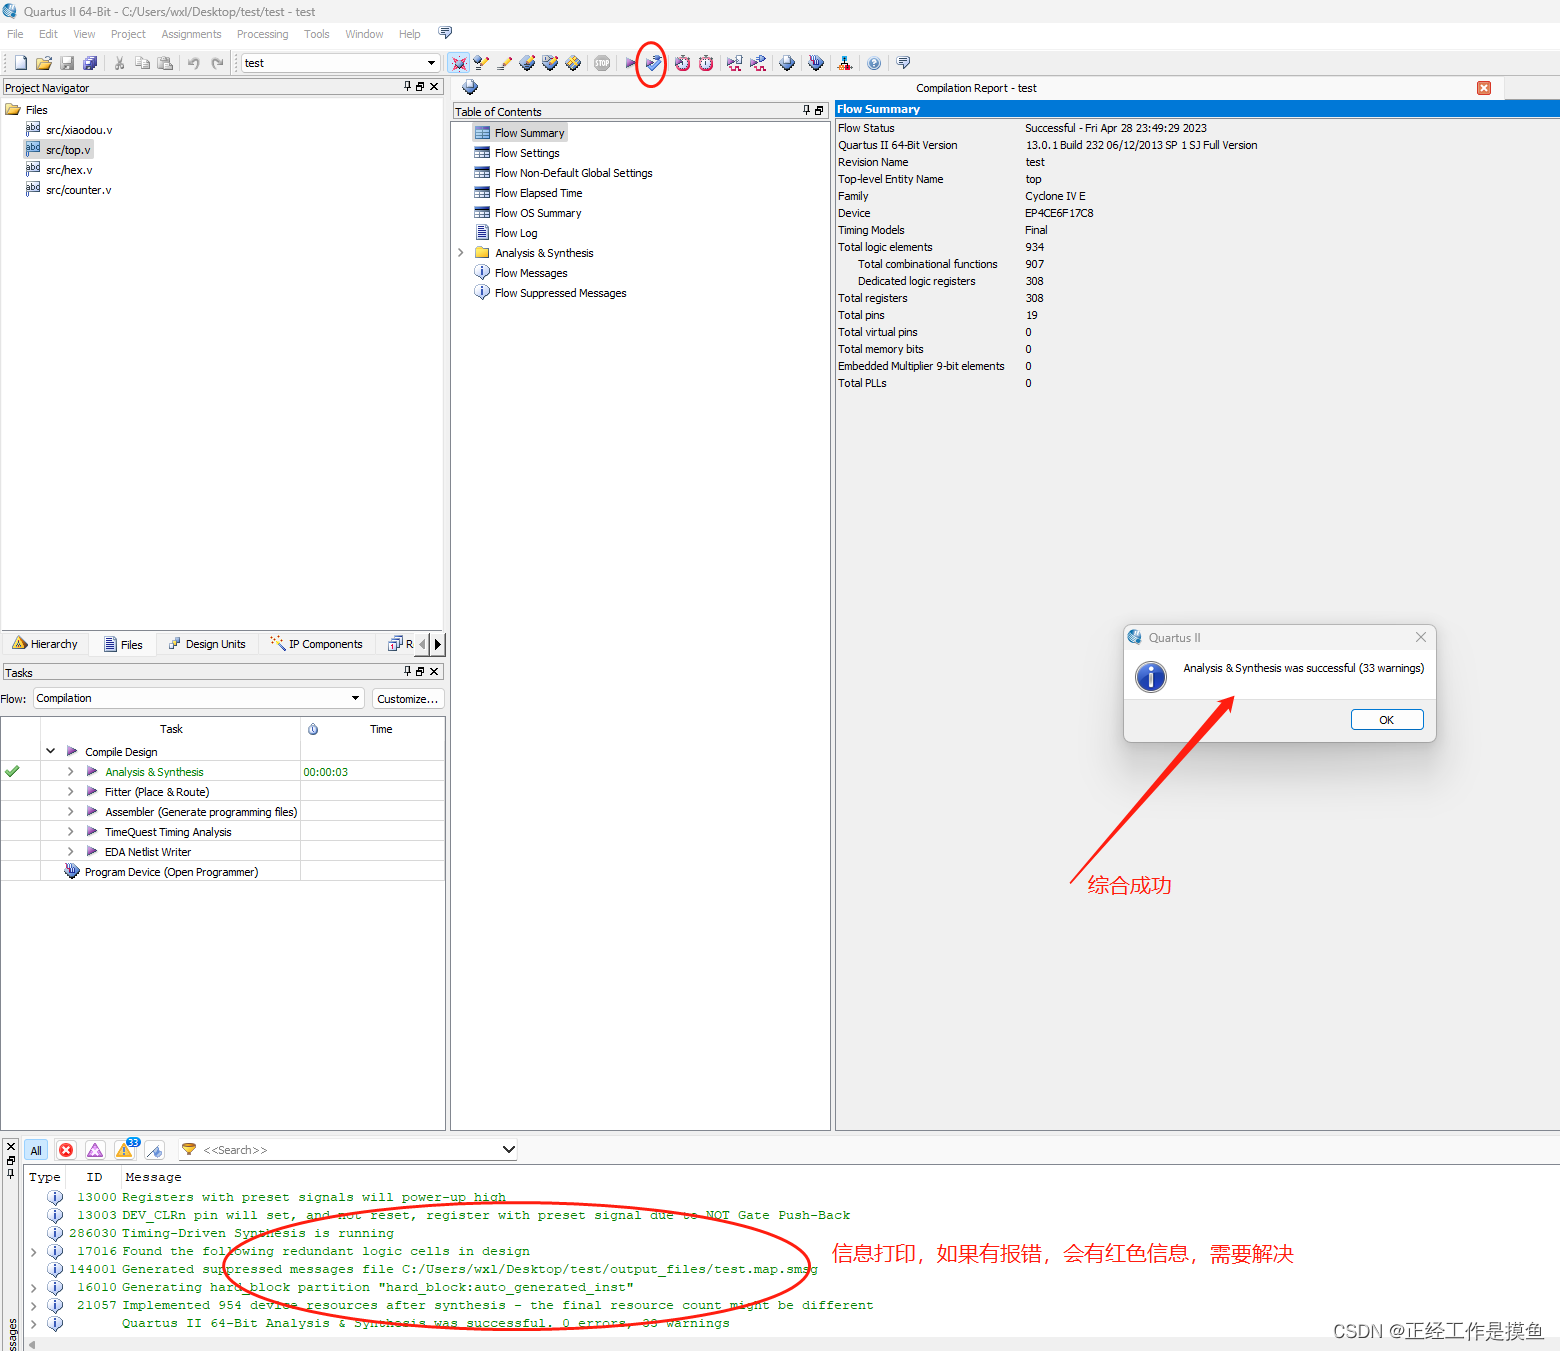Click the messages <<Search>> field

tap(348, 1150)
